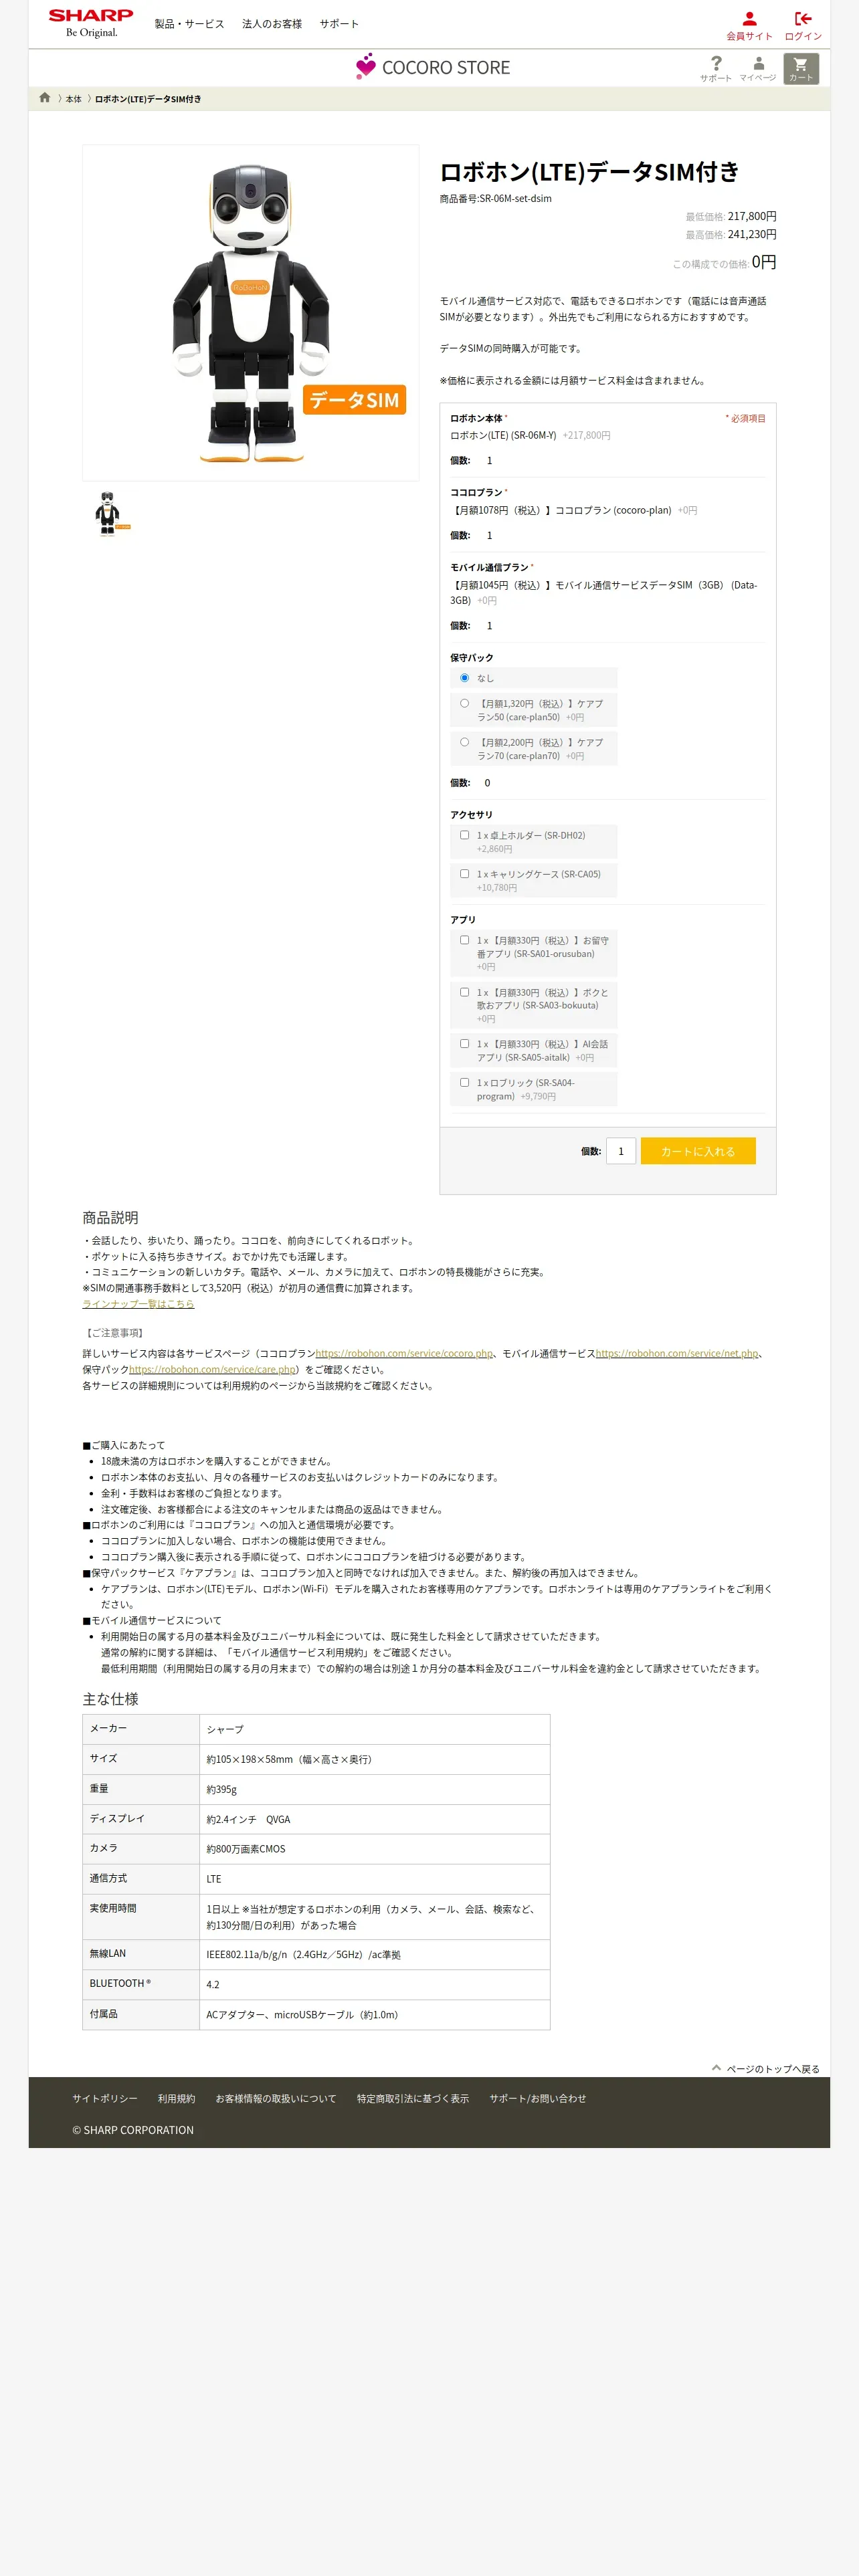Click the SHARP Be Original logo

[91, 23]
